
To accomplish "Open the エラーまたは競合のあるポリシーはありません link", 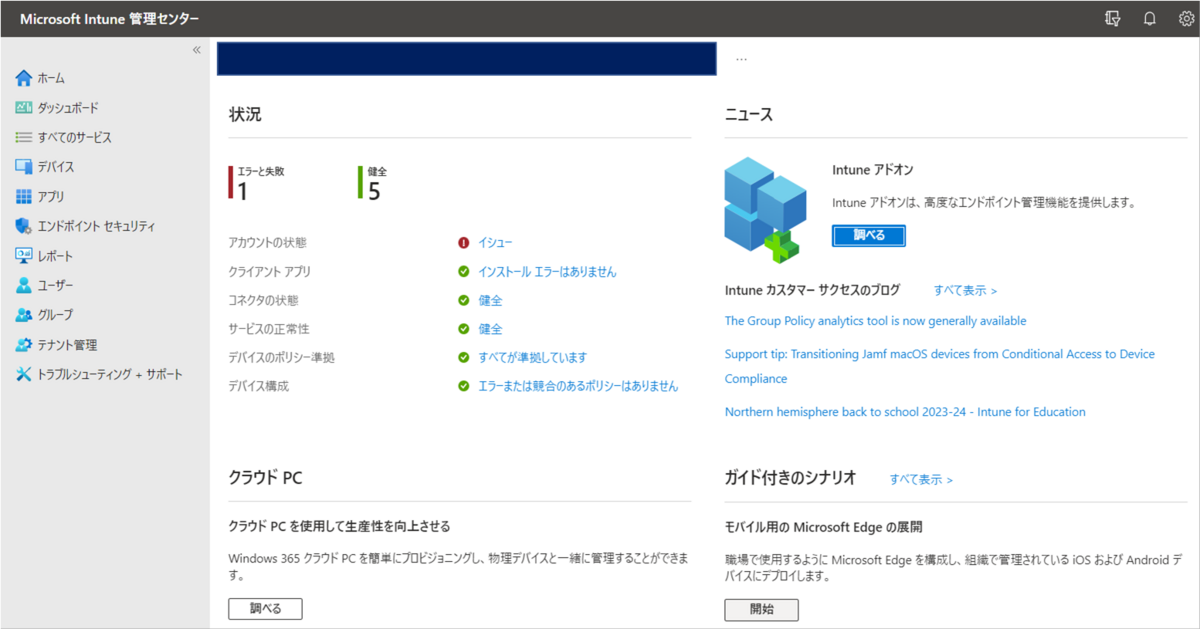I will (578, 386).
